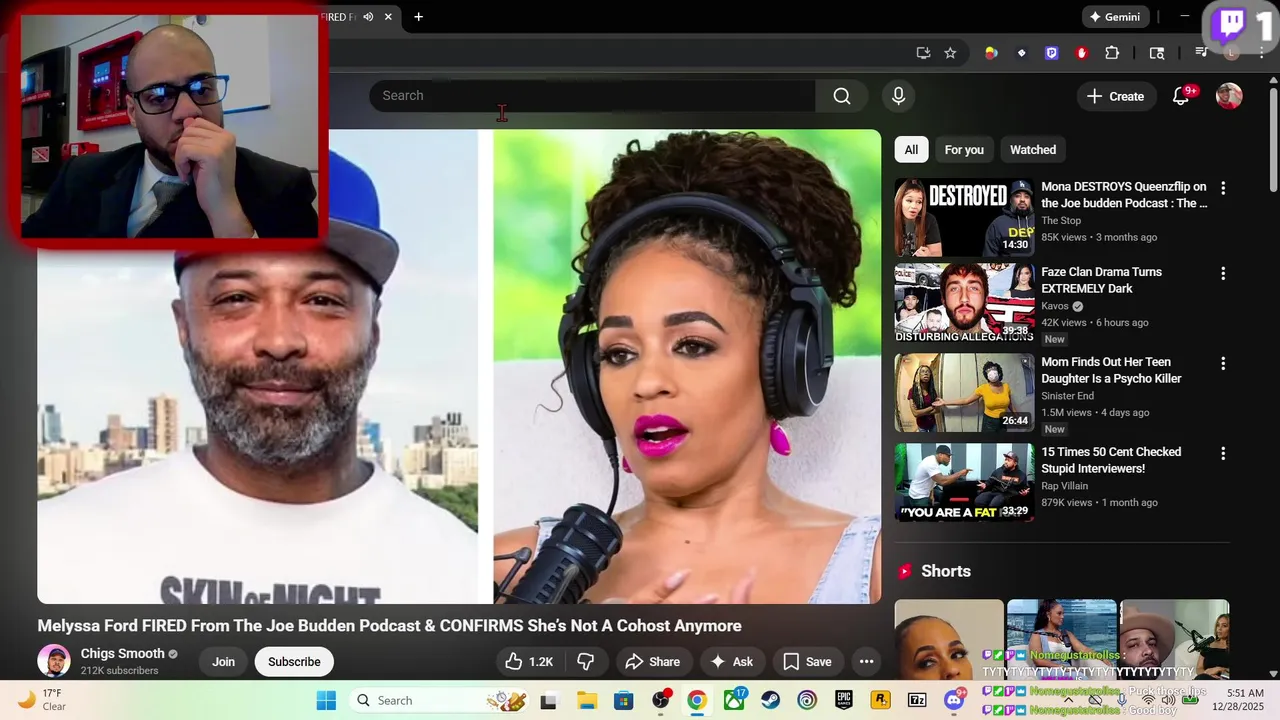
Task: Open 15 Times 50 Cent video thumbnail
Action: tap(964, 483)
